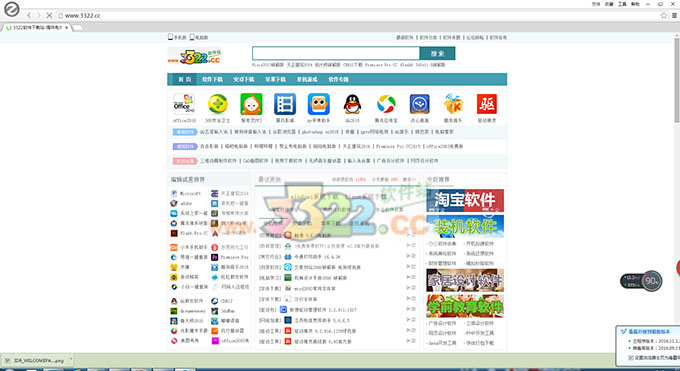Select the 安卓下载 navigation tab
This screenshot has height=371, width=680.
(244, 79)
